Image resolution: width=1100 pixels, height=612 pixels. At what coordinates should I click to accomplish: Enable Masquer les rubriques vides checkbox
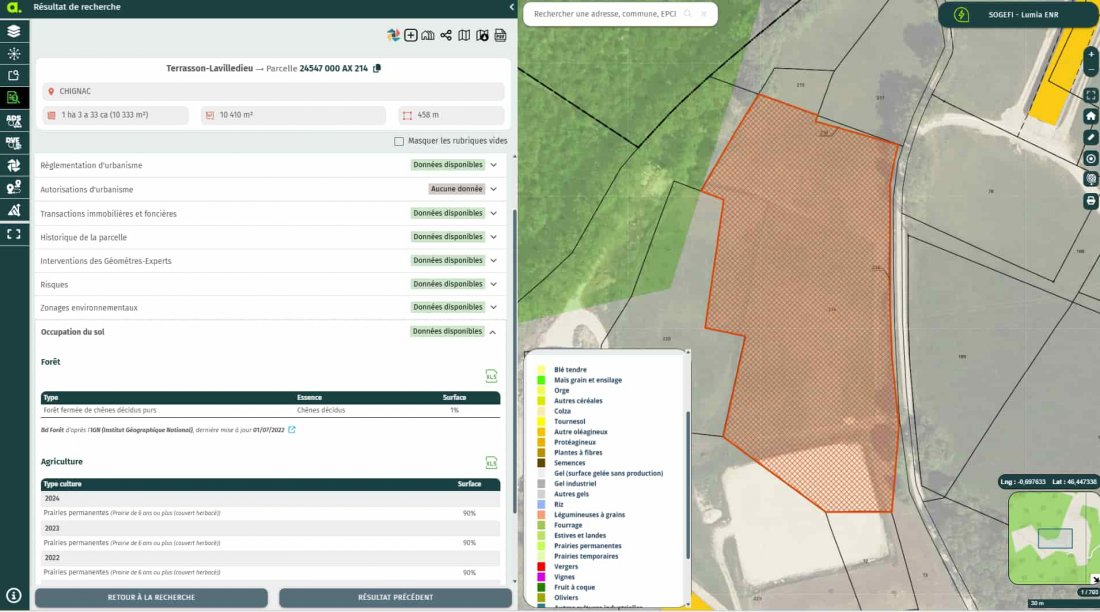[x=399, y=141]
